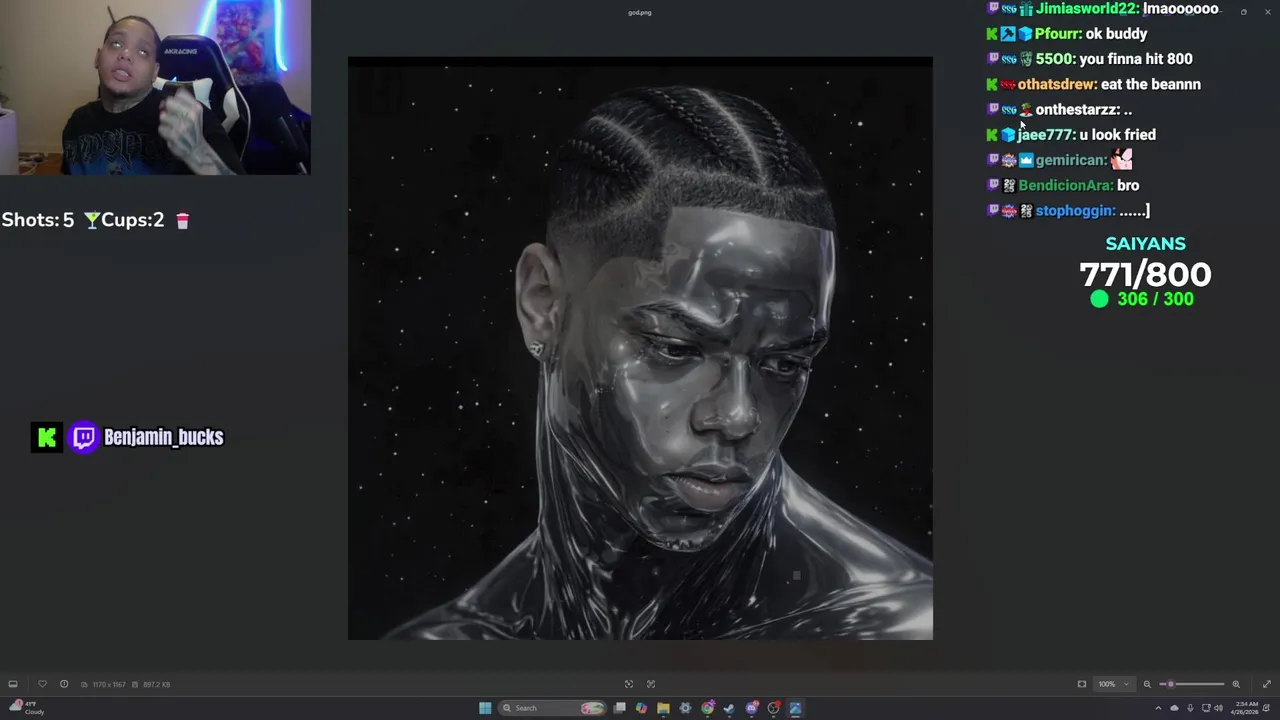Click the webcam overlay
1280x720 pixels.
coord(155,87)
